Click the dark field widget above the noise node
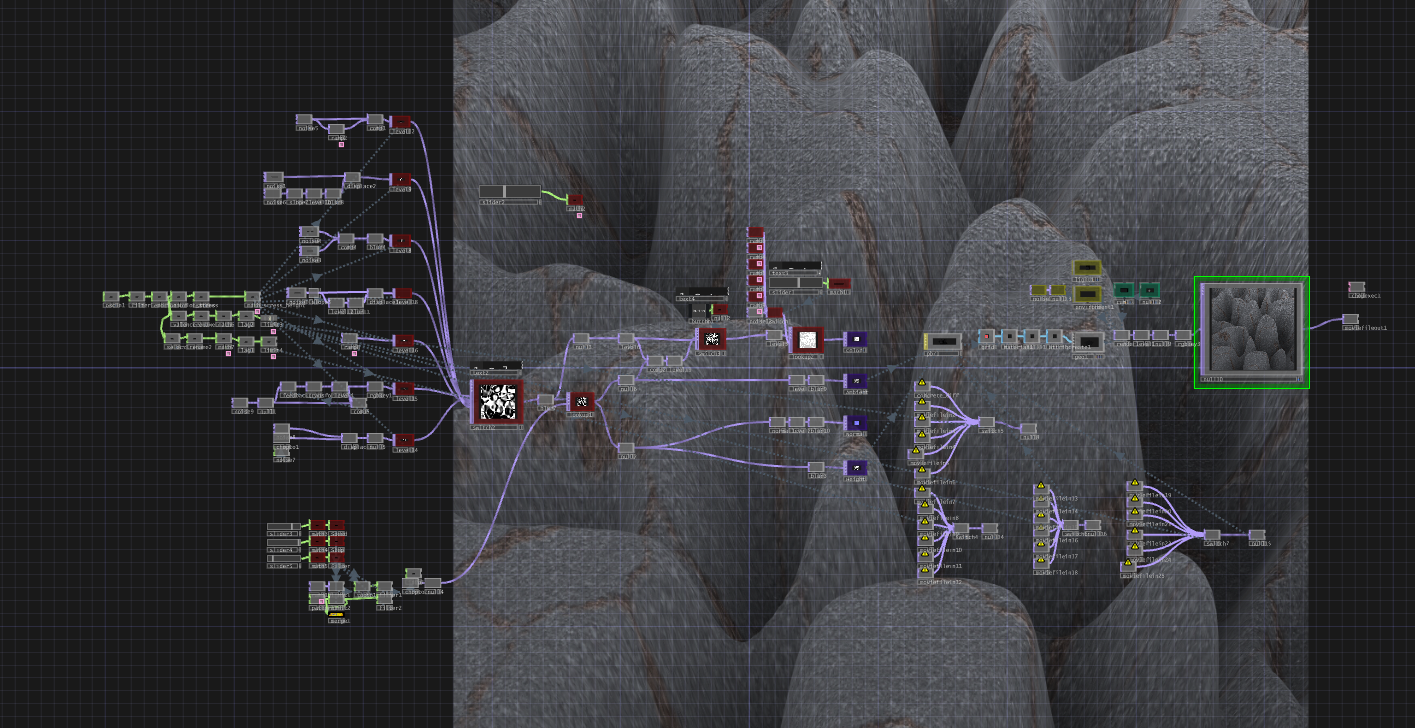The image size is (1415, 728). (496, 367)
